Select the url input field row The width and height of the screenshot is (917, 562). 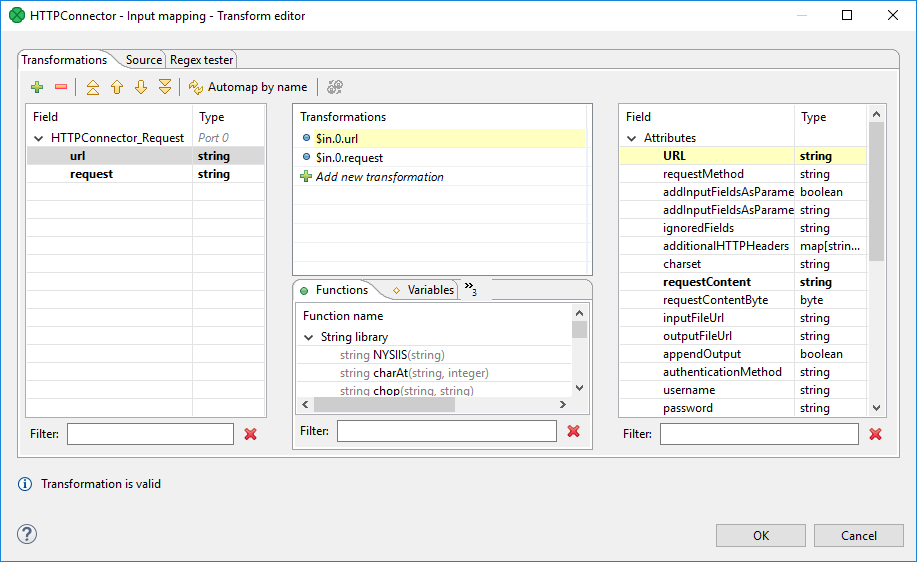click(x=146, y=156)
